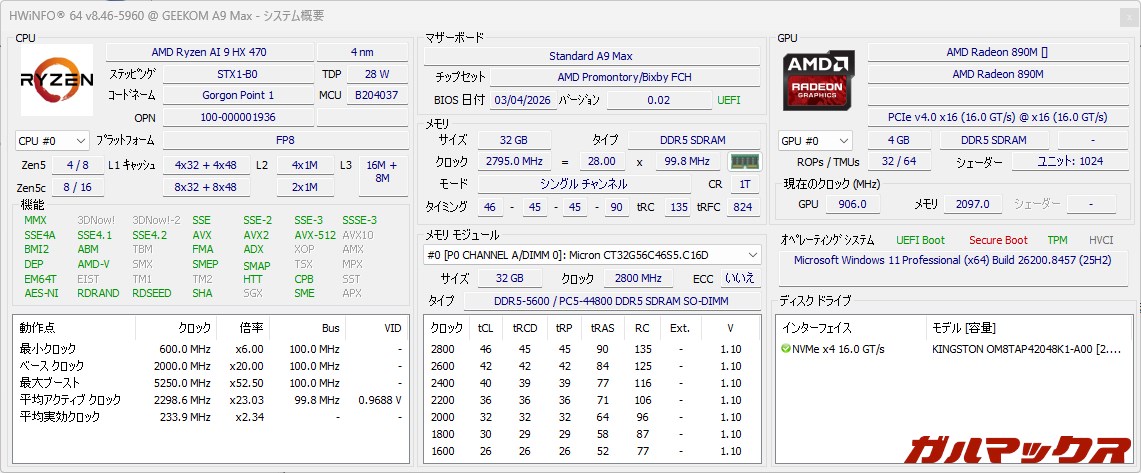Viewport: 1141px width, 473px height.
Task: Click the FP8 platform field
Action: tap(285, 140)
